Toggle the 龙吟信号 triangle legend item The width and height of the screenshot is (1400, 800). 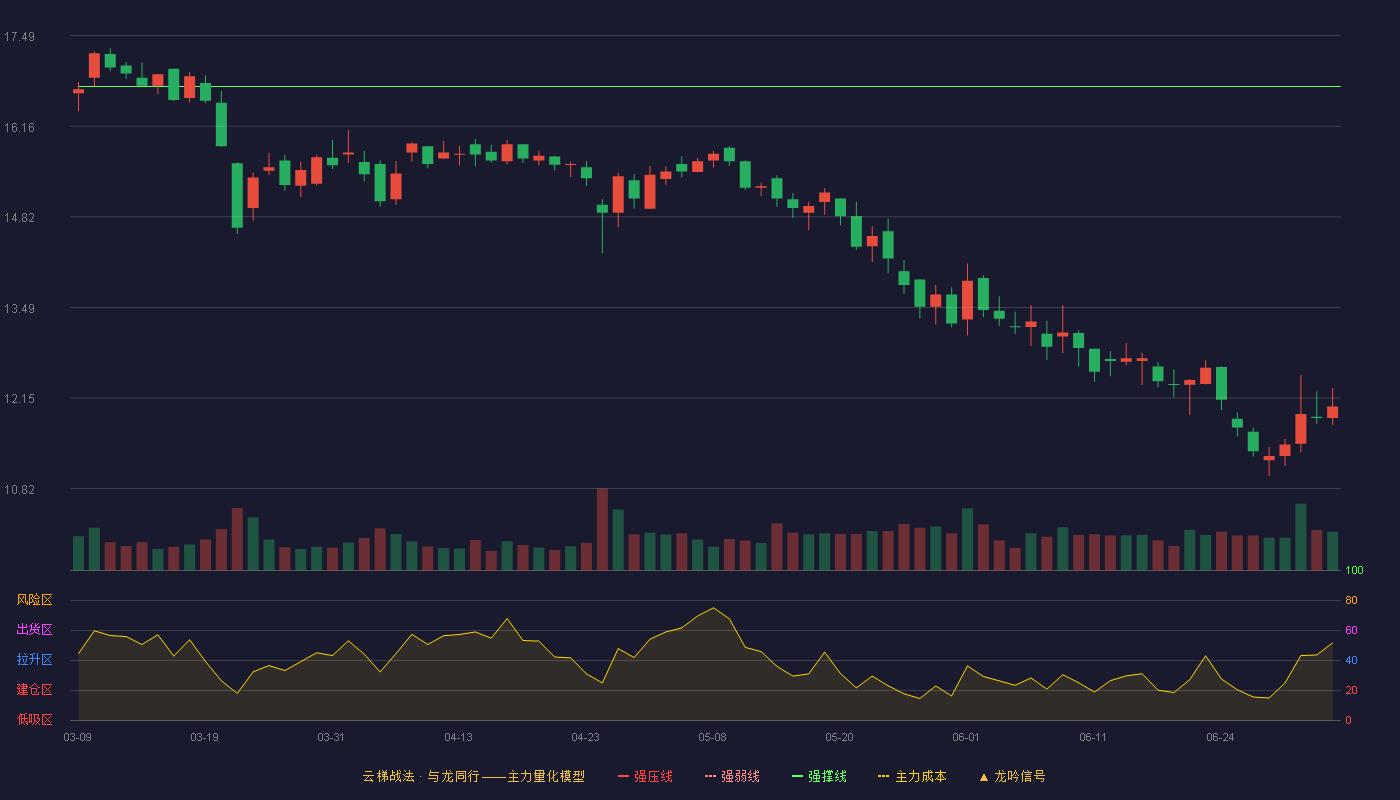(x=1012, y=776)
